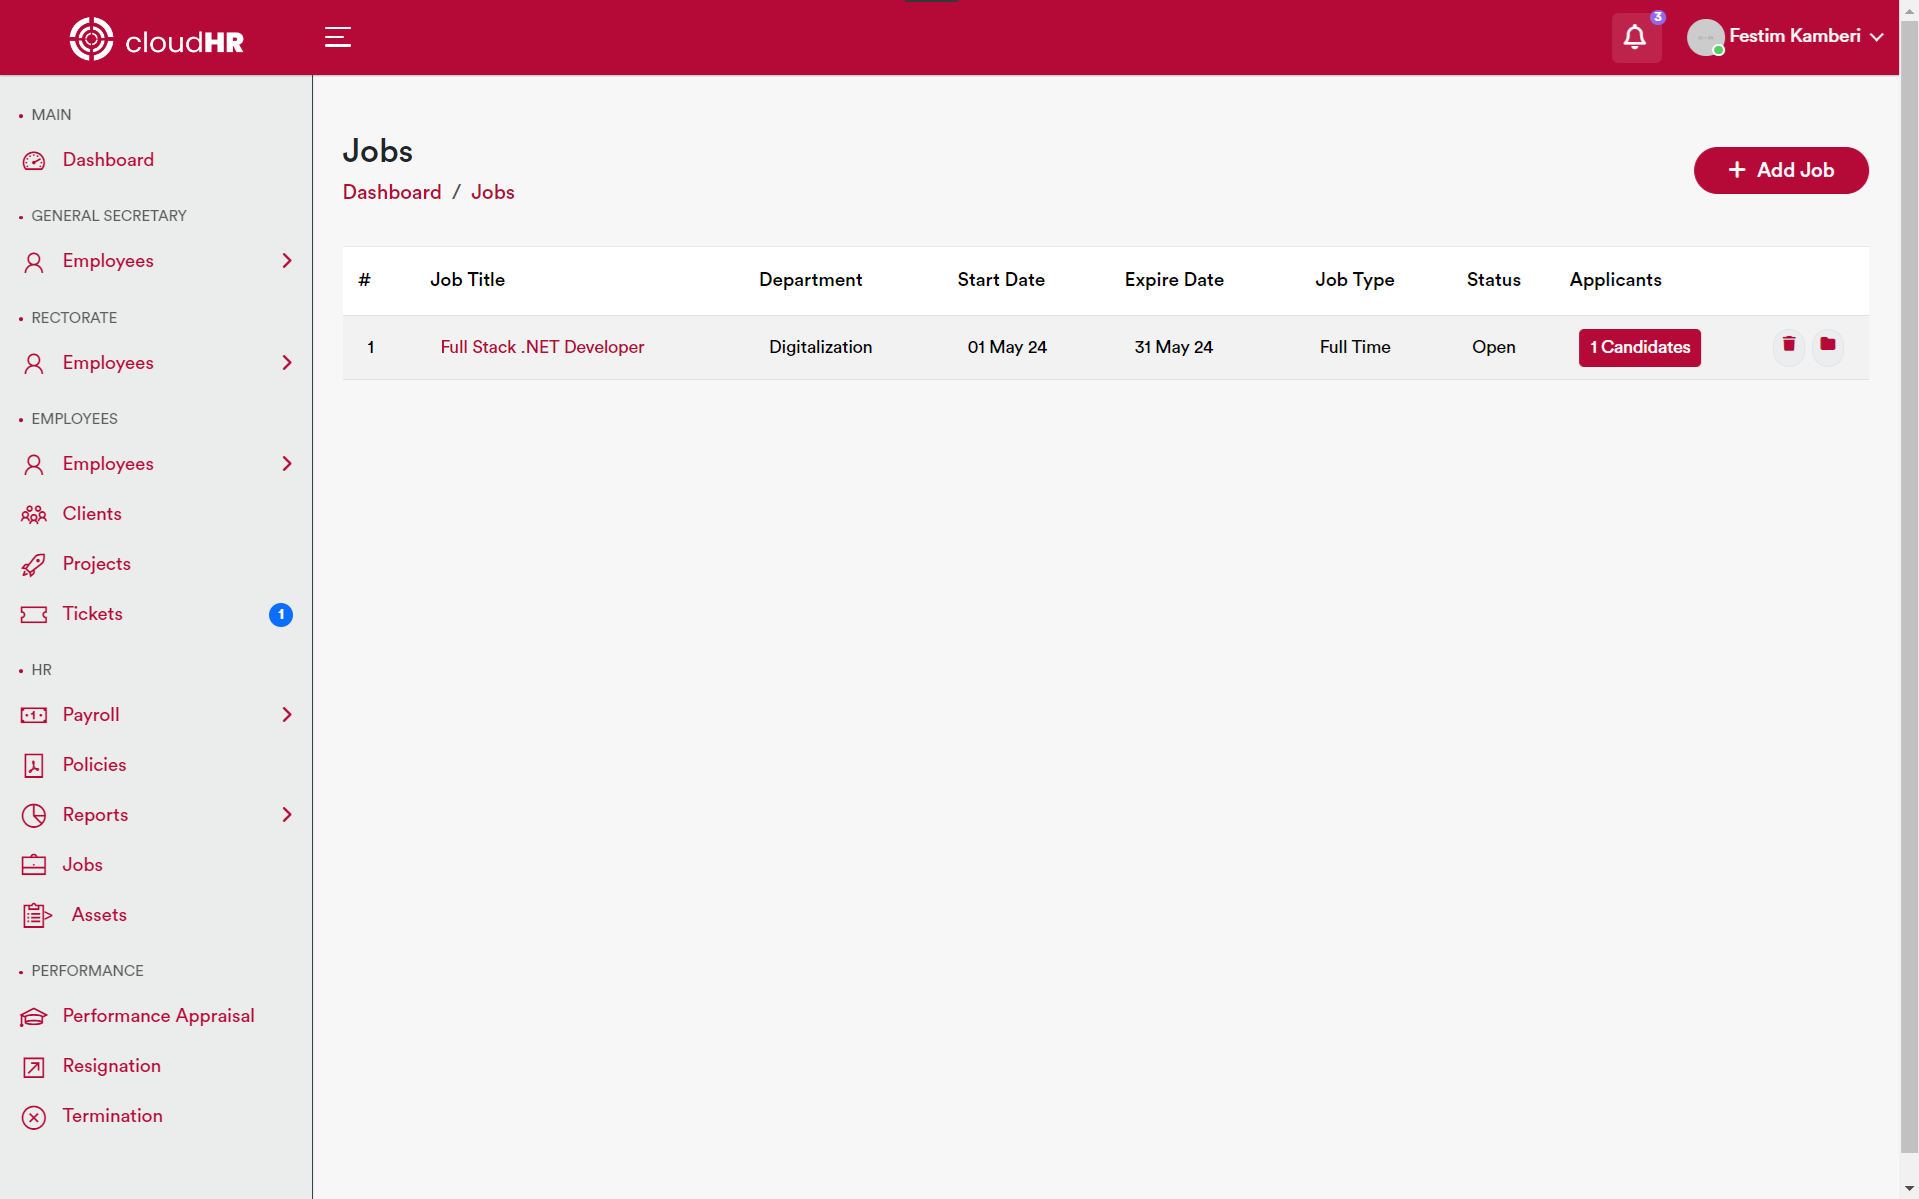Open the Full Stack .NET Developer link
This screenshot has height=1199, width=1919.
(x=542, y=347)
